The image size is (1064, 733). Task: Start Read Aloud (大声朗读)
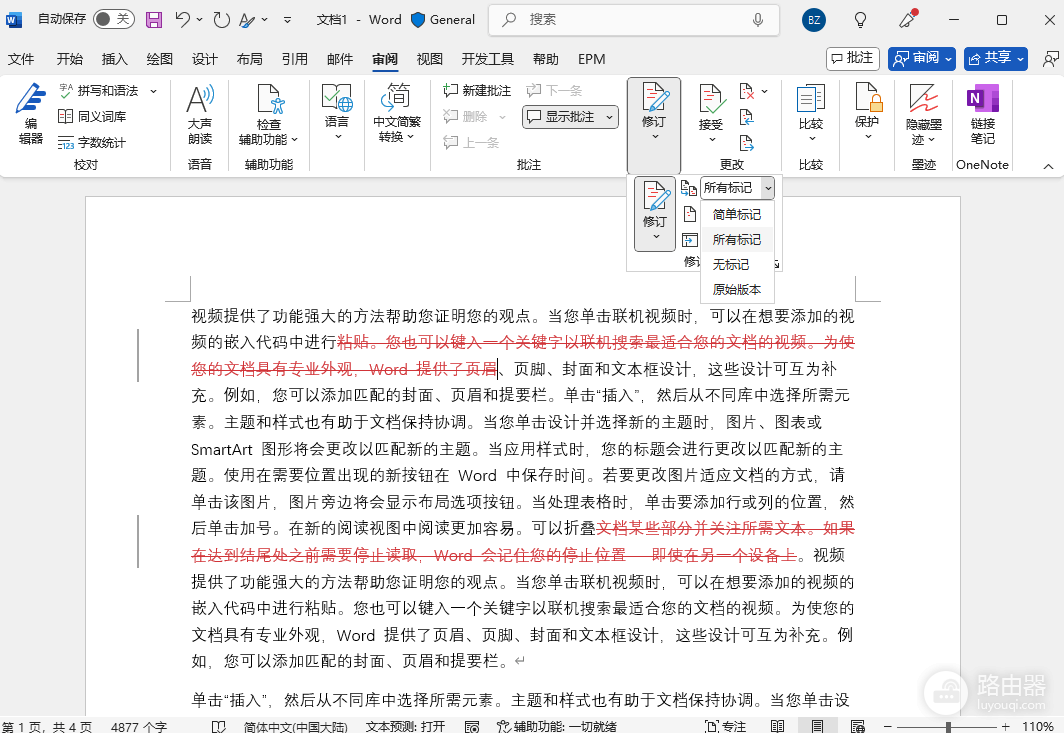pos(200,115)
